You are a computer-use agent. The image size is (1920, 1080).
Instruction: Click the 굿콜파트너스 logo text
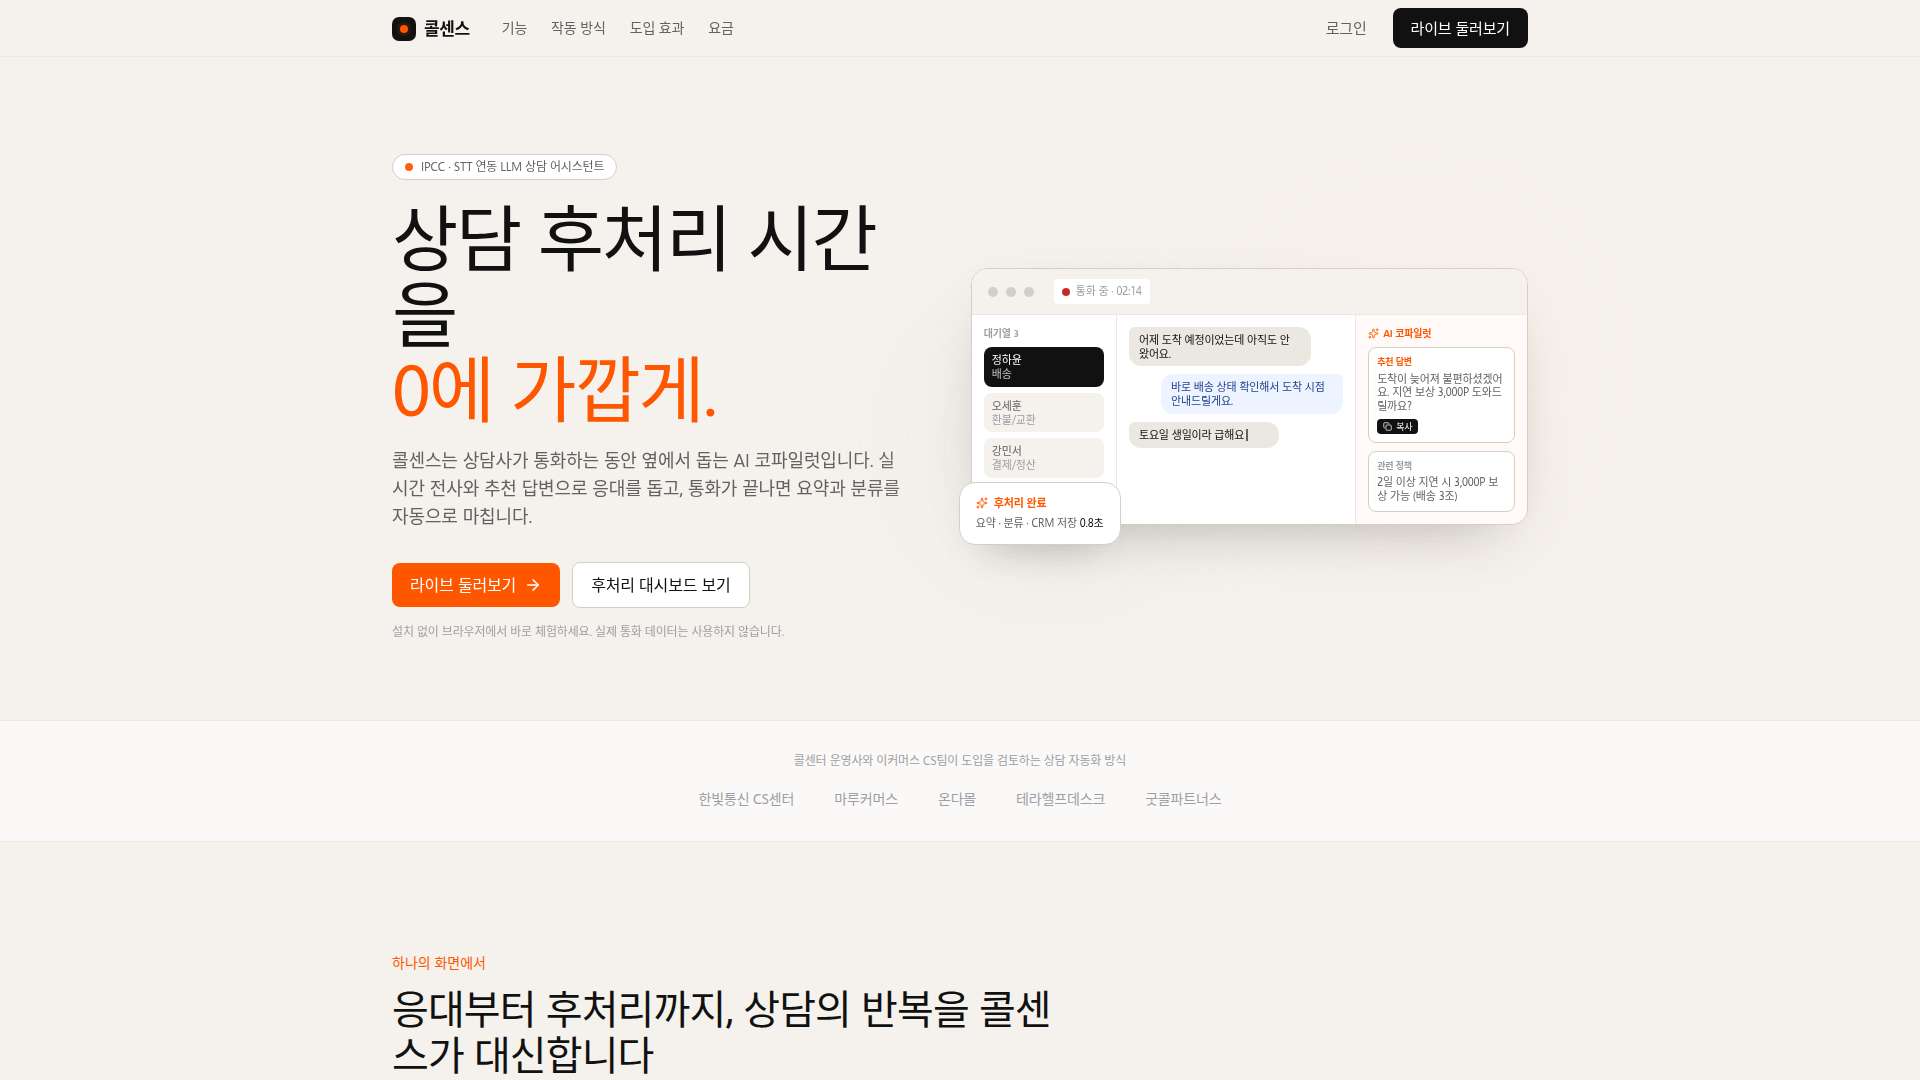(1183, 799)
